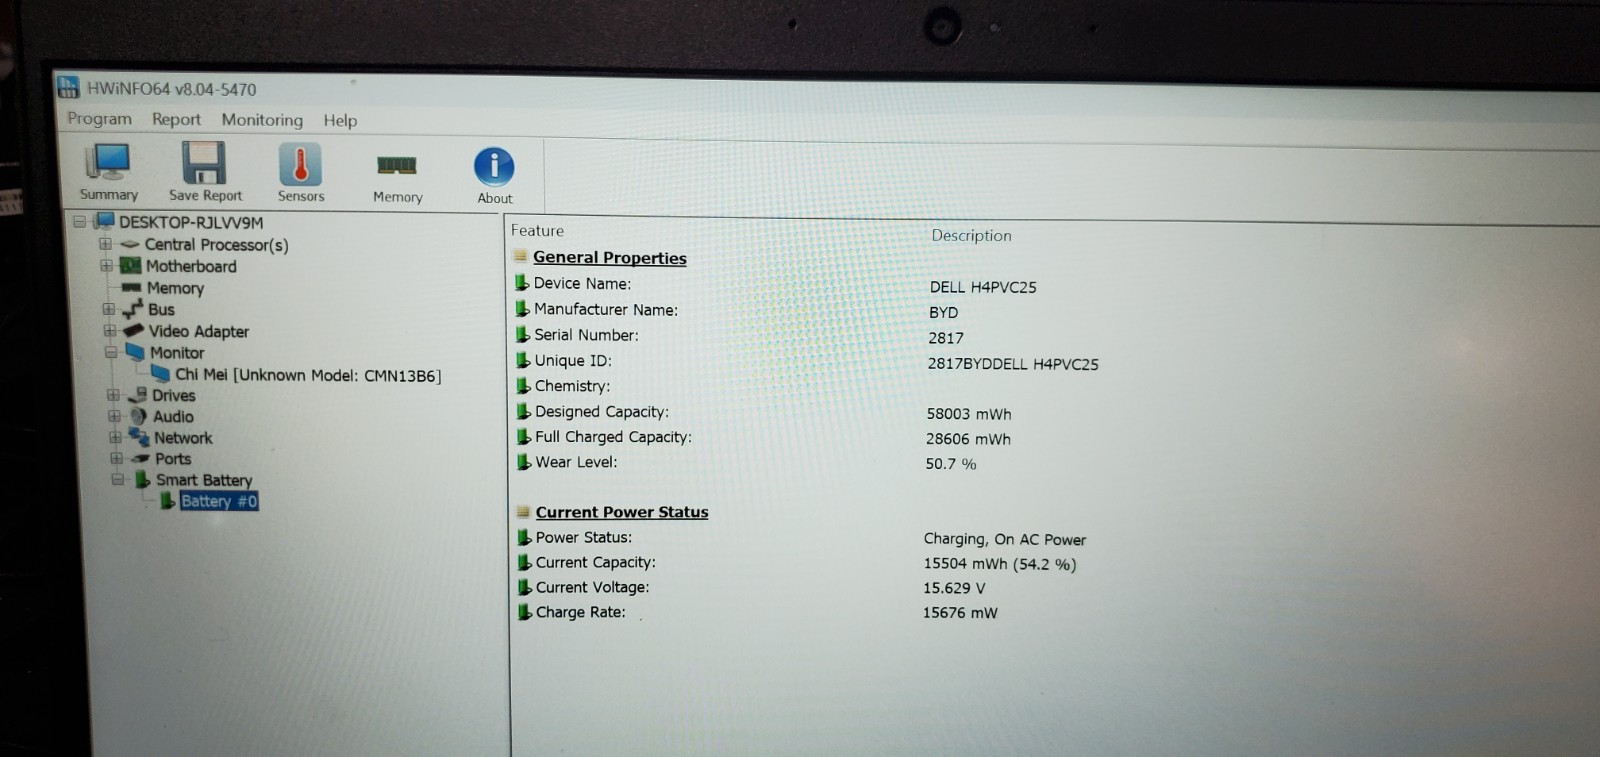The width and height of the screenshot is (1600, 757).
Task: Click the Ports connector icon
Action: coord(141,458)
